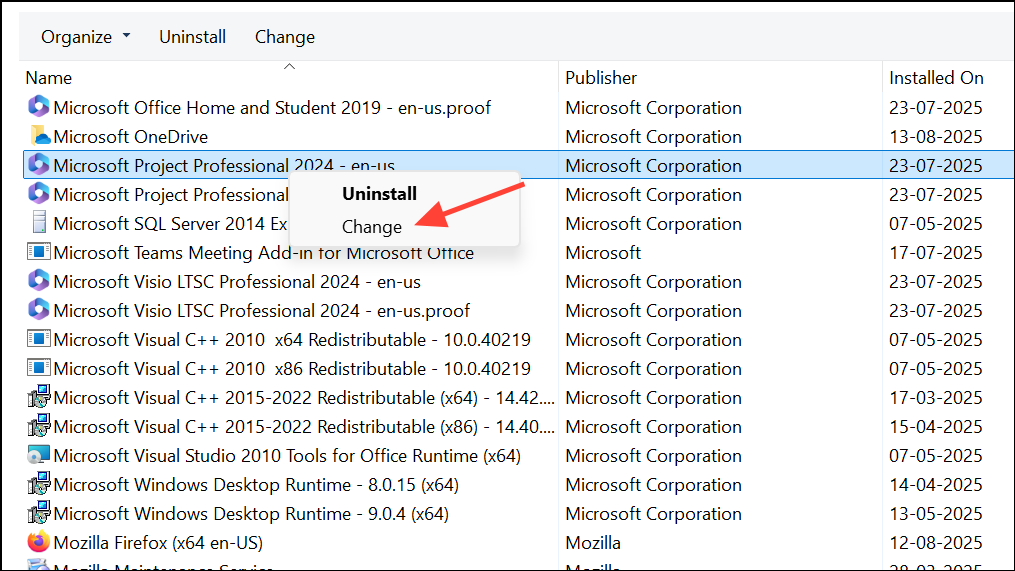The image size is (1015, 571).
Task: Sort by the Installed On column
Action: point(936,78)
